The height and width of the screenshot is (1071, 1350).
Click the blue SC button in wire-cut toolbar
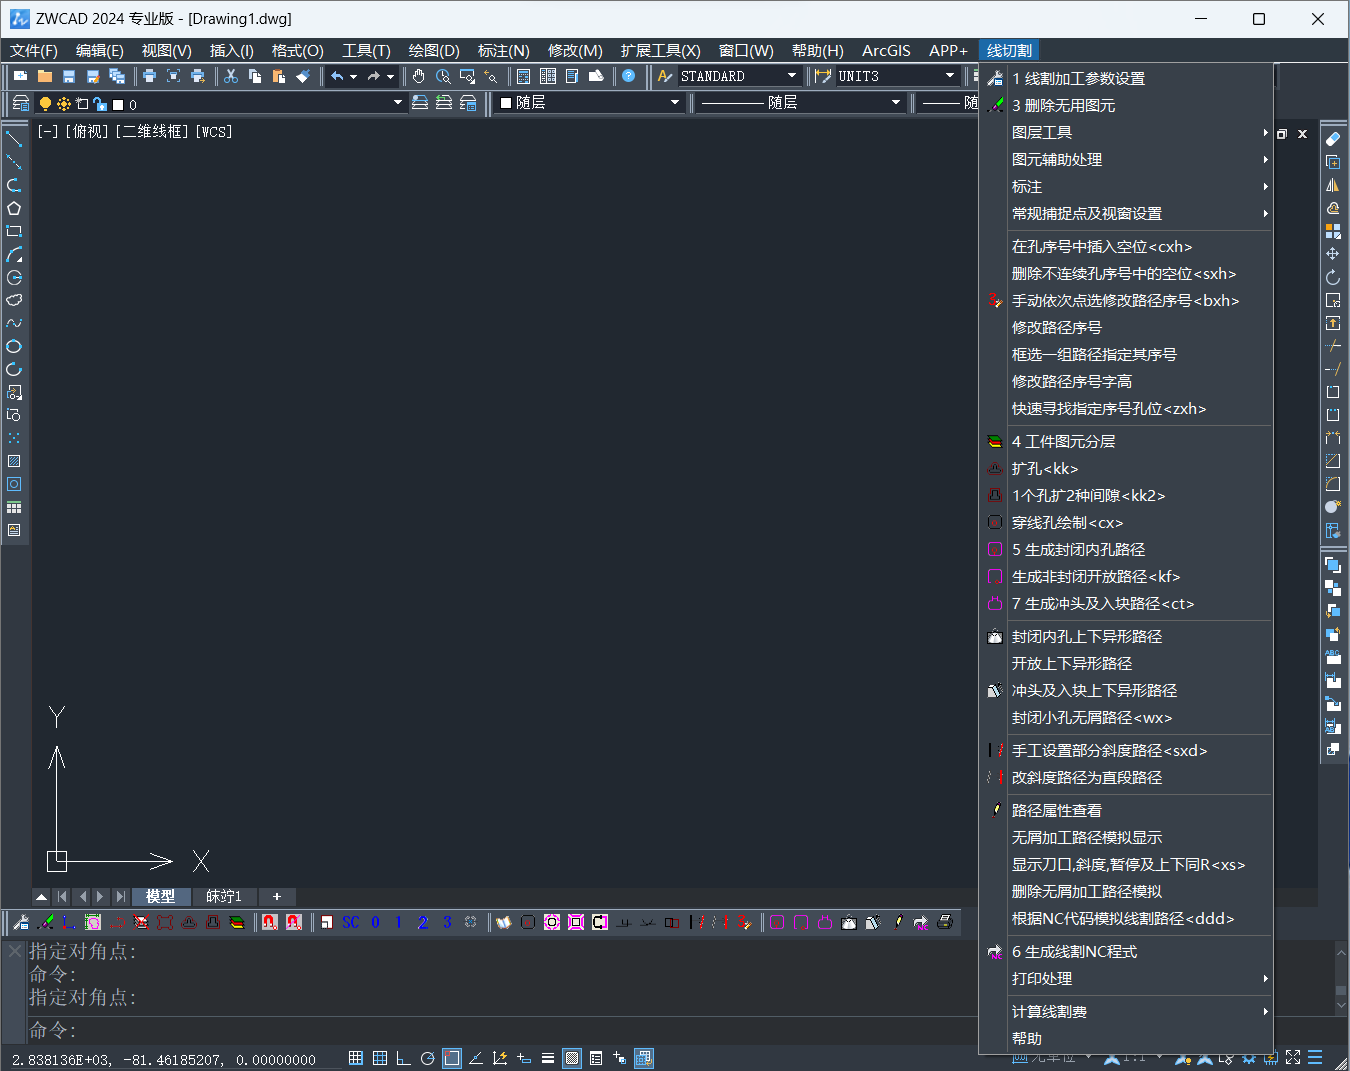(x=351, y=922)
